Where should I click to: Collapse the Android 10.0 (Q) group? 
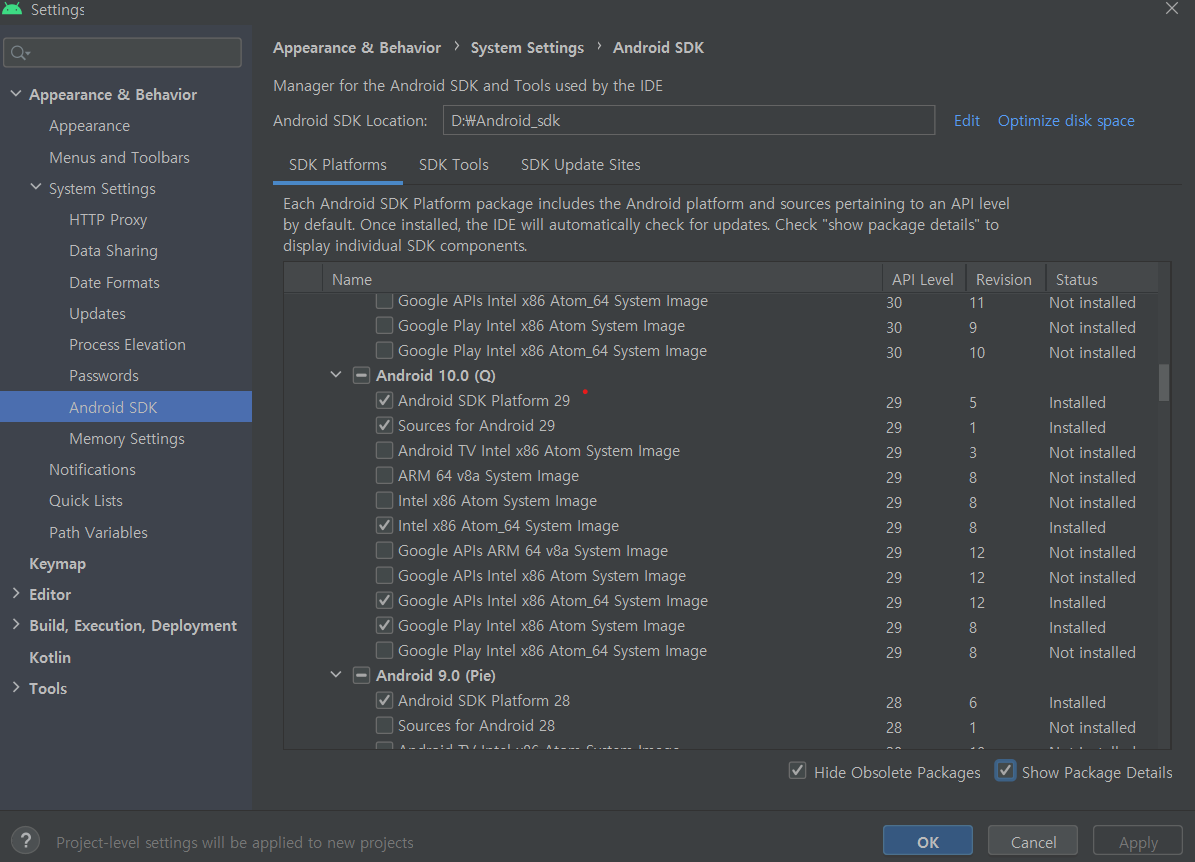tap(336, 375)
